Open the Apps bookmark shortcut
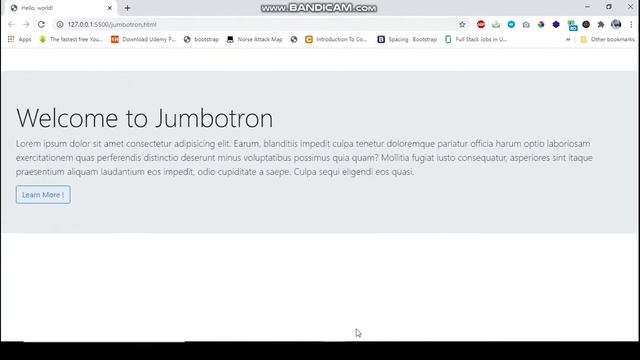The height and width of the screenshot is (360, 640). click(x=20, y=39)
